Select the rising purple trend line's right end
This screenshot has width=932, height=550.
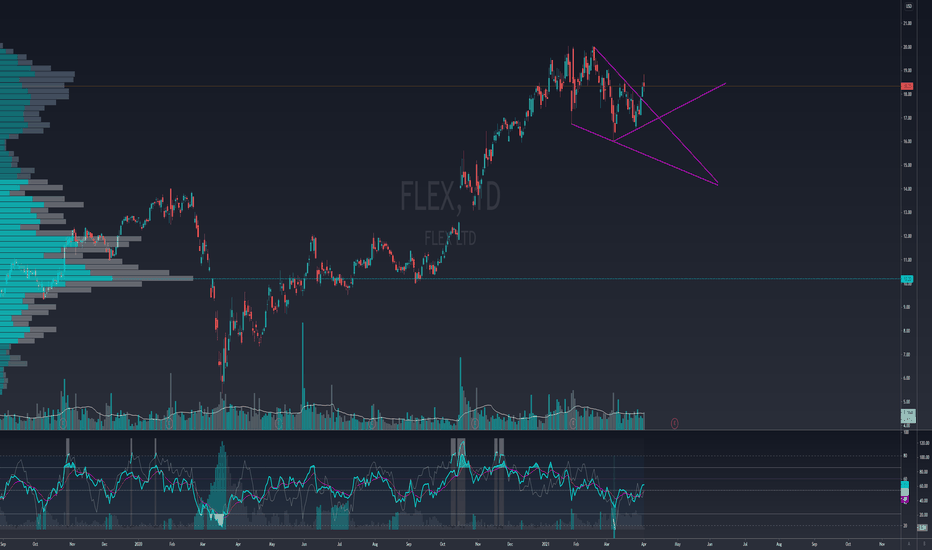pos(725,84)
